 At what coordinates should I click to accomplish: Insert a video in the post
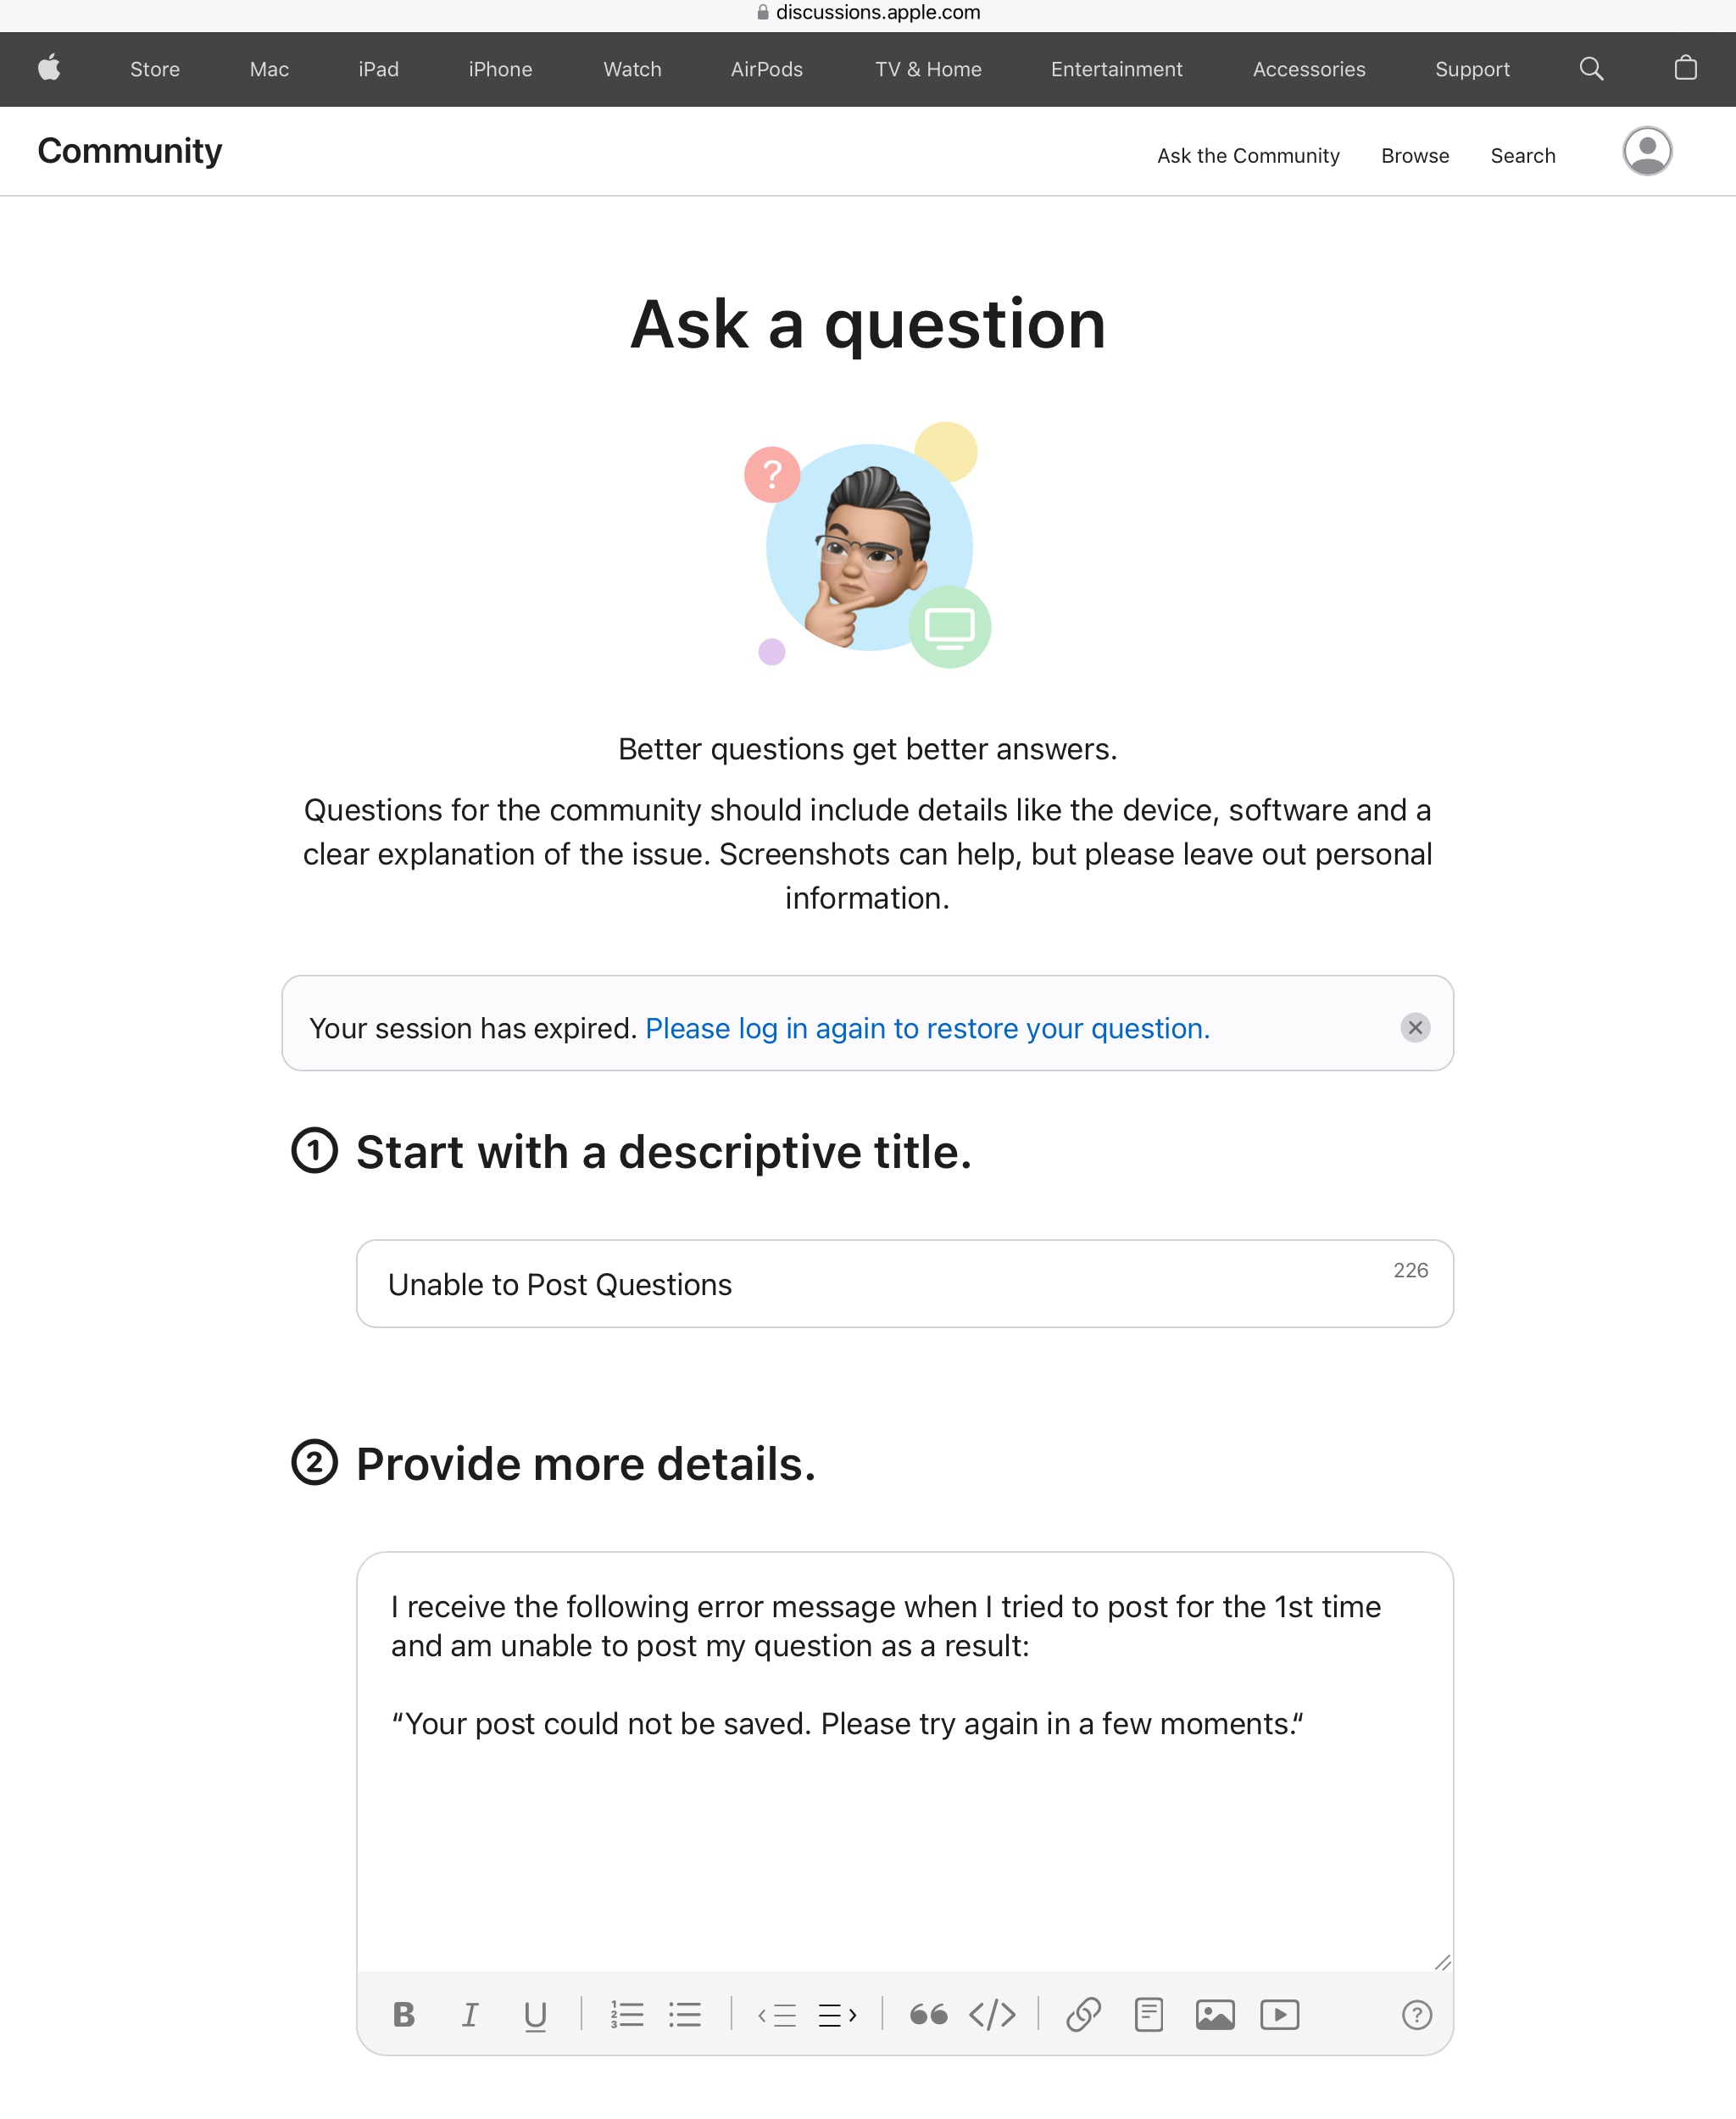[1280, 2014]
